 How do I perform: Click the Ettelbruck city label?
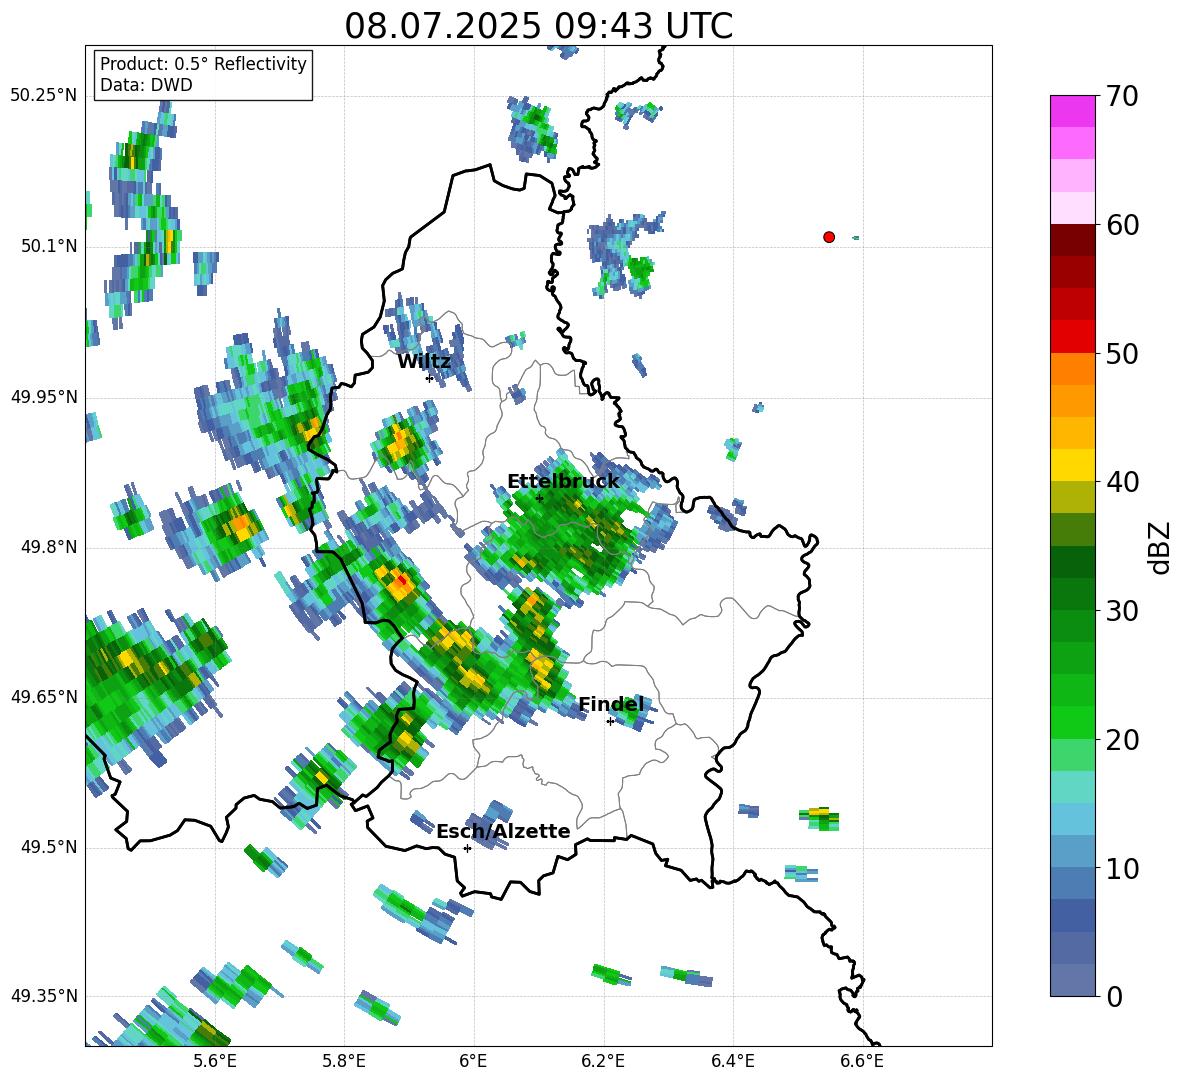(563, 482)
